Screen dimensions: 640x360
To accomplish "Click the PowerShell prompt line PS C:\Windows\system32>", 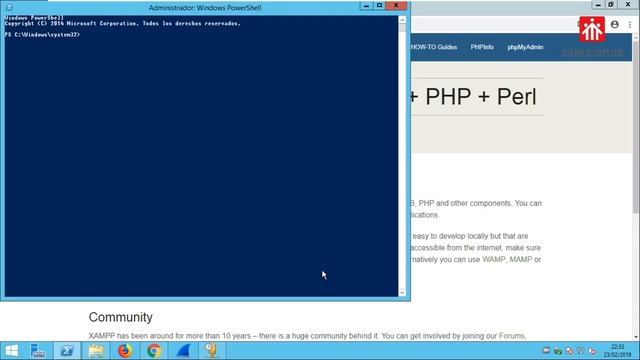I will pos(42,35).
